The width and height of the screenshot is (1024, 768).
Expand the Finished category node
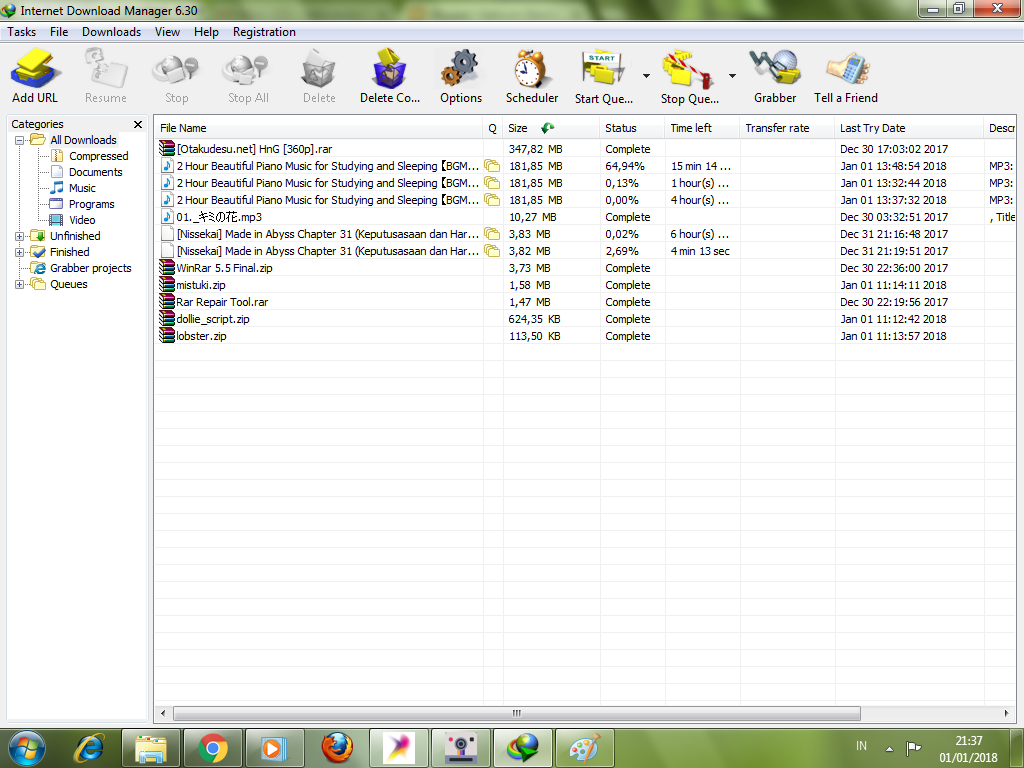[x=20, y=252]
